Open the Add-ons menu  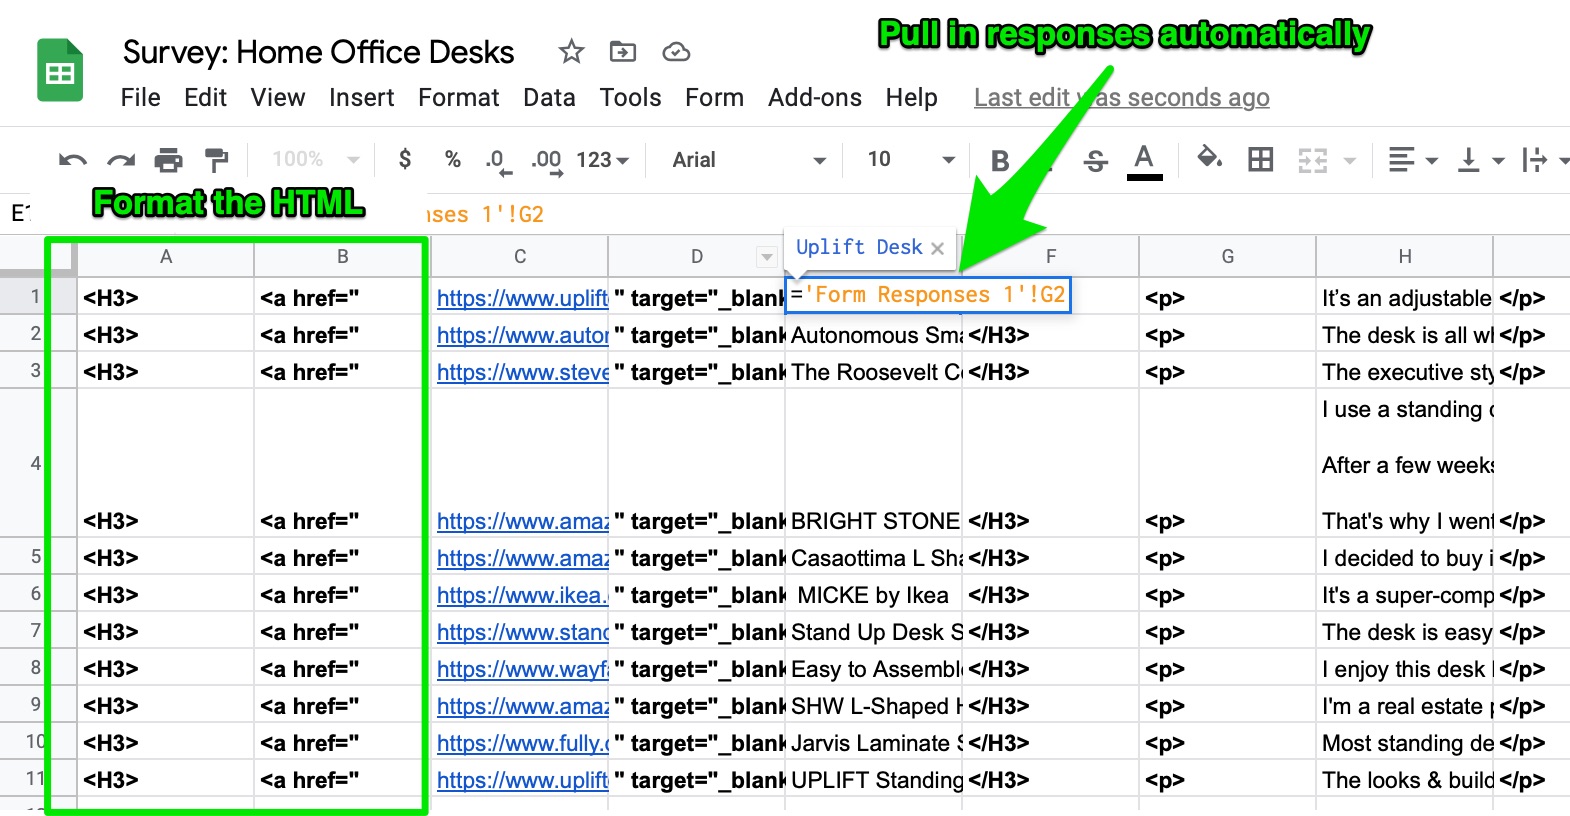[x=815, y=97]
